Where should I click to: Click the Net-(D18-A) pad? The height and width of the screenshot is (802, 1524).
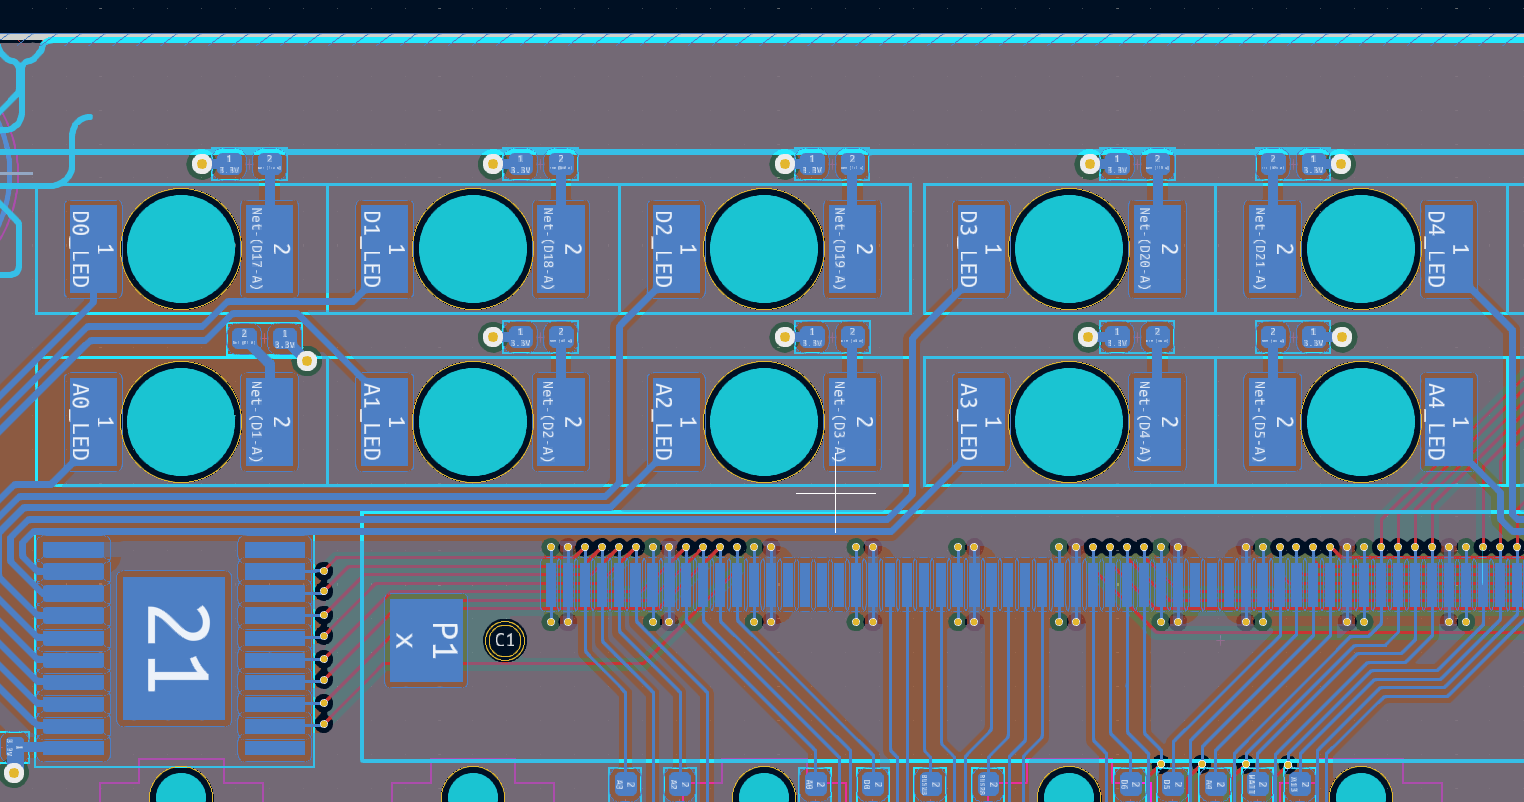pyautogui.click(x=561, y=249)
